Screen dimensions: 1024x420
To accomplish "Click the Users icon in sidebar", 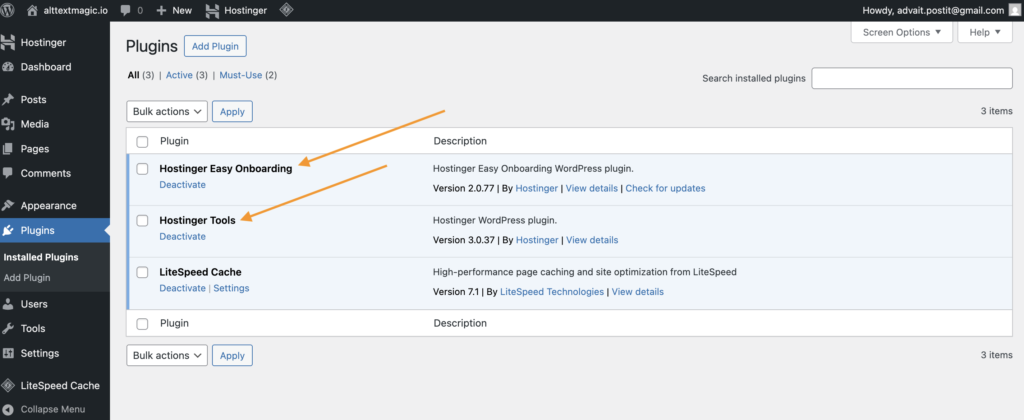I will [x=8, y=304].
